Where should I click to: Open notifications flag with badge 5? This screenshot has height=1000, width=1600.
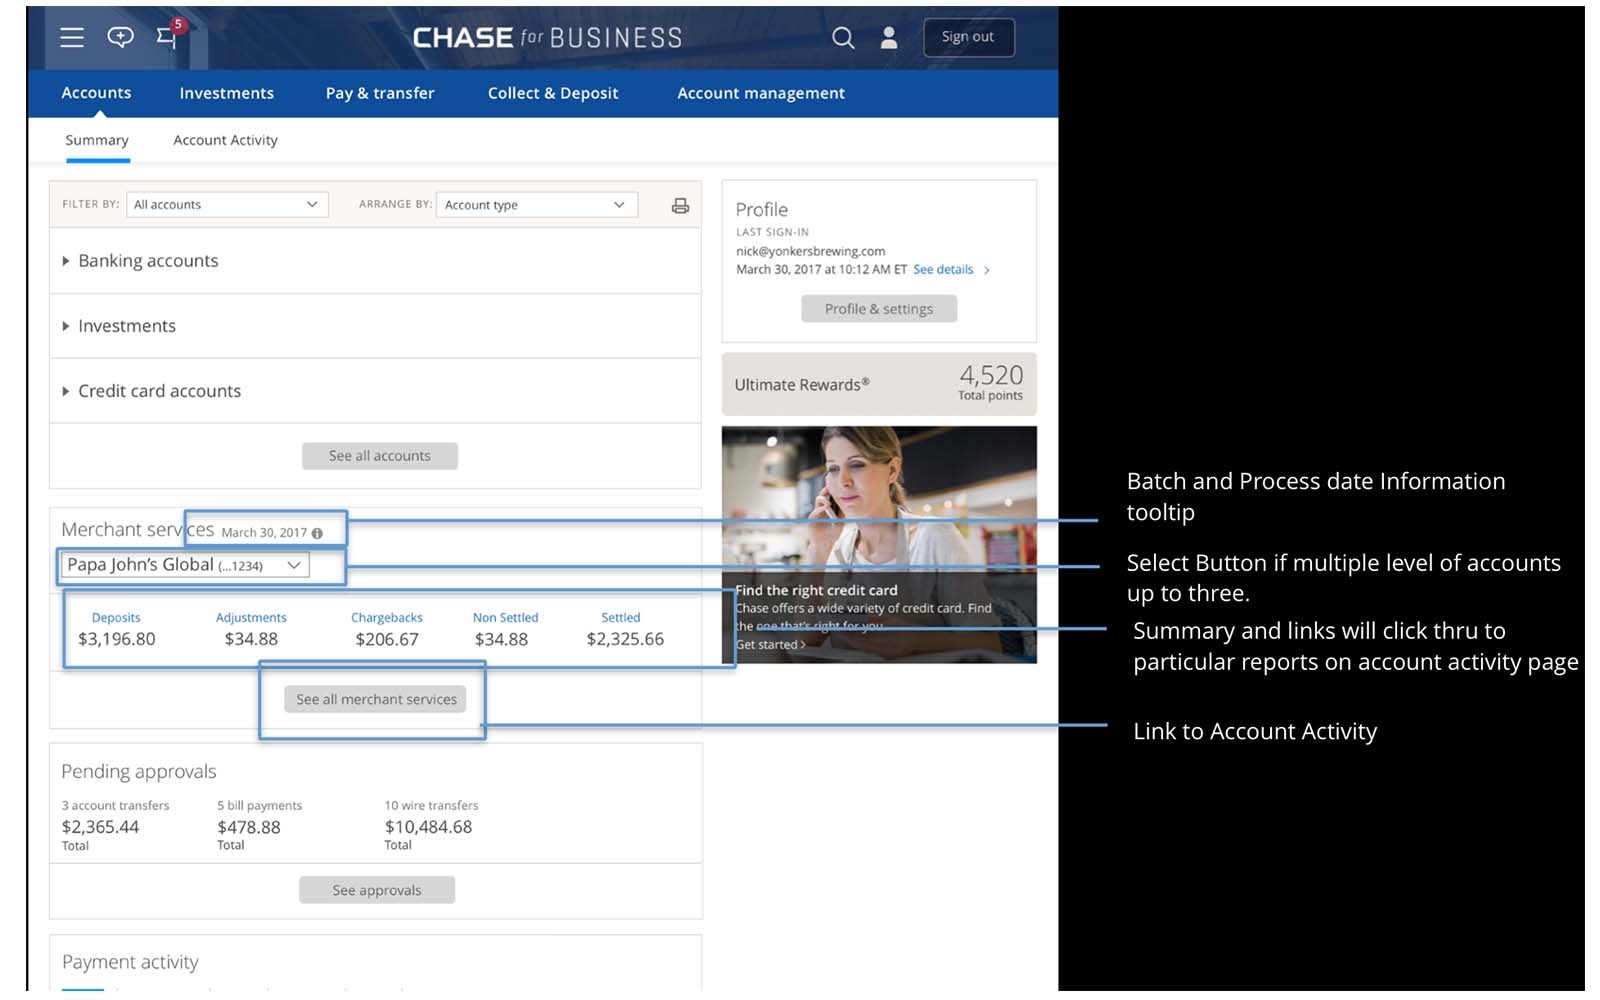169,35
